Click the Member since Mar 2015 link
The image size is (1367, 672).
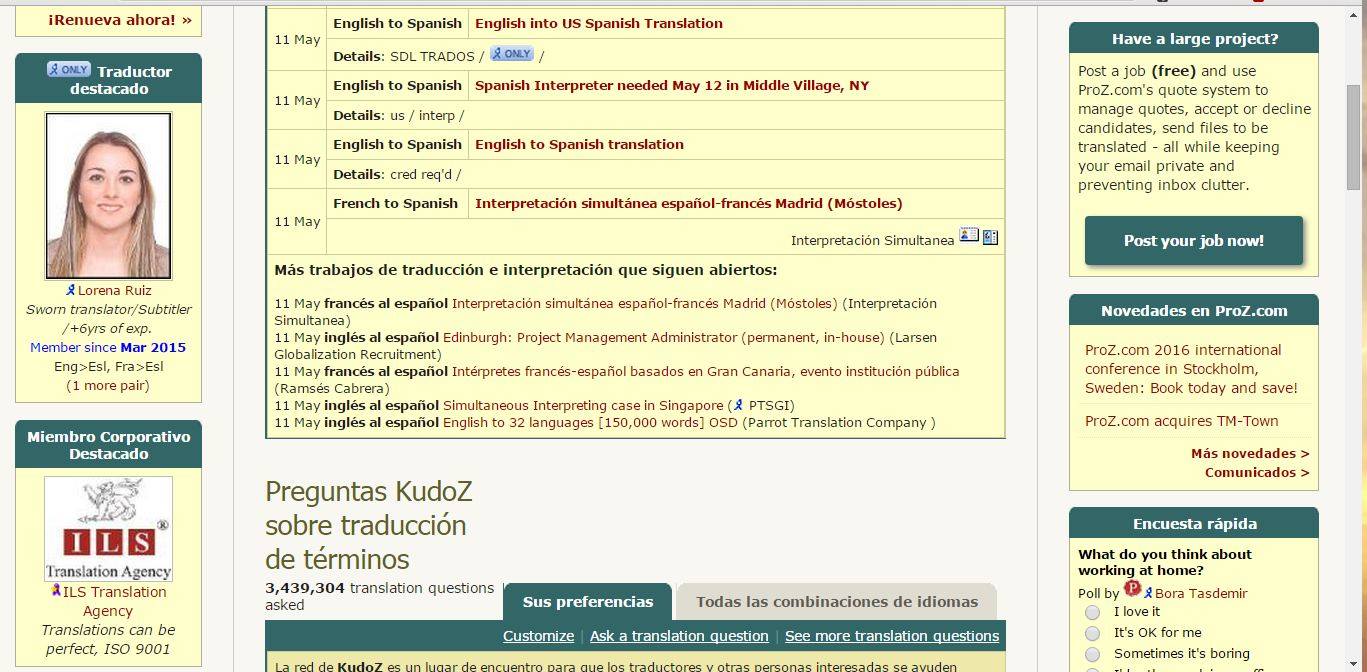[108, 348]
